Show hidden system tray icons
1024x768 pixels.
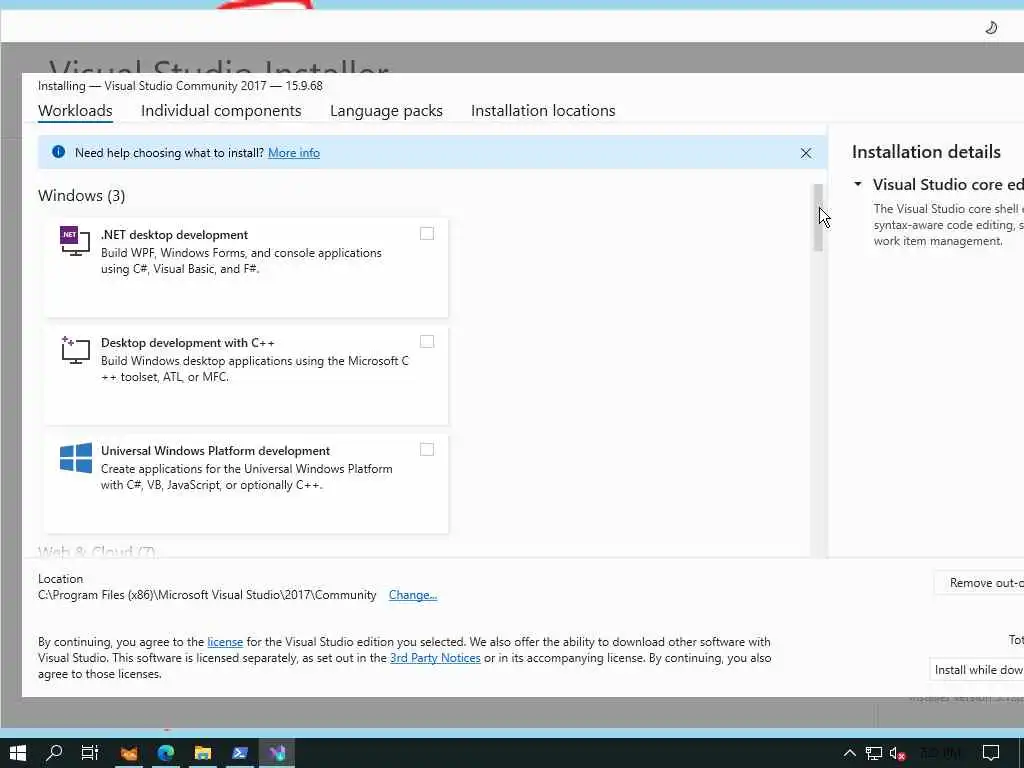850,753
